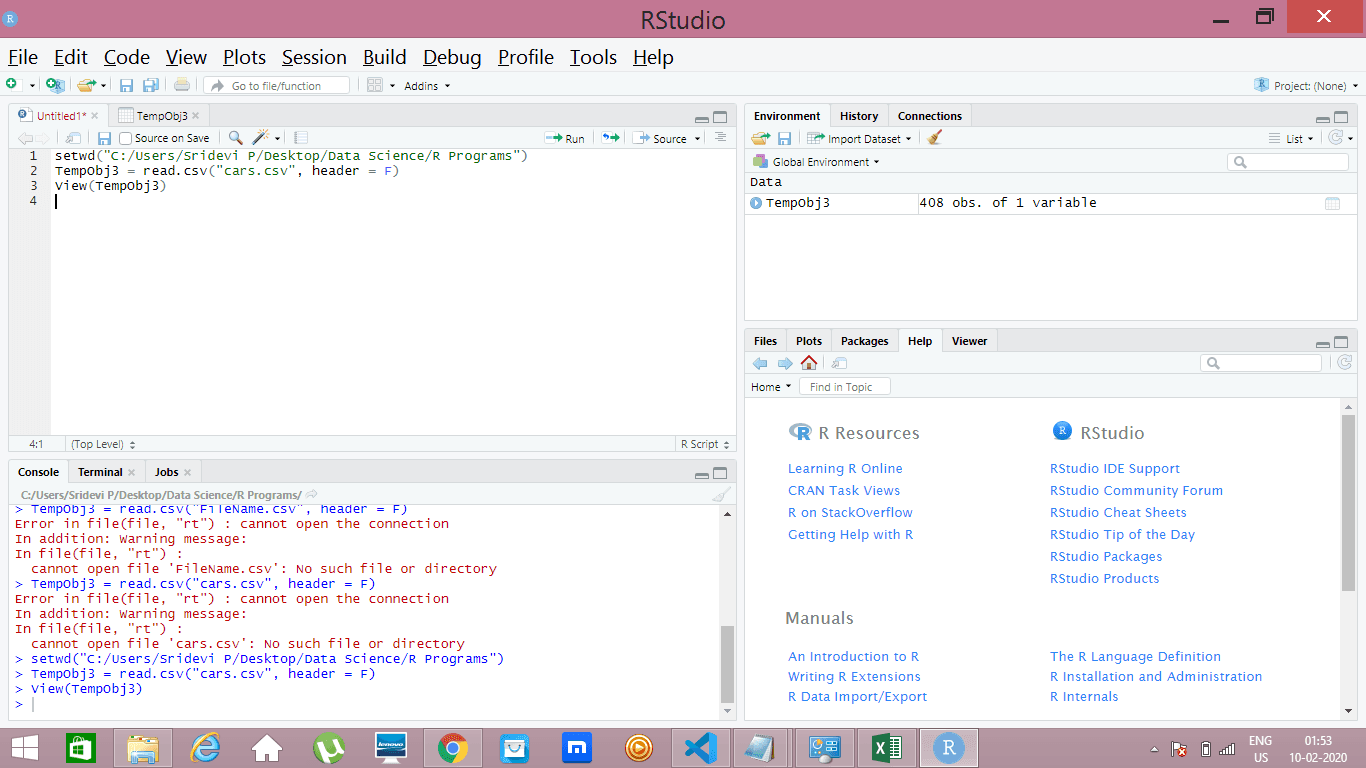Show document outline icon
This screenshot has width=1366, height=768.
click(720, 138)
